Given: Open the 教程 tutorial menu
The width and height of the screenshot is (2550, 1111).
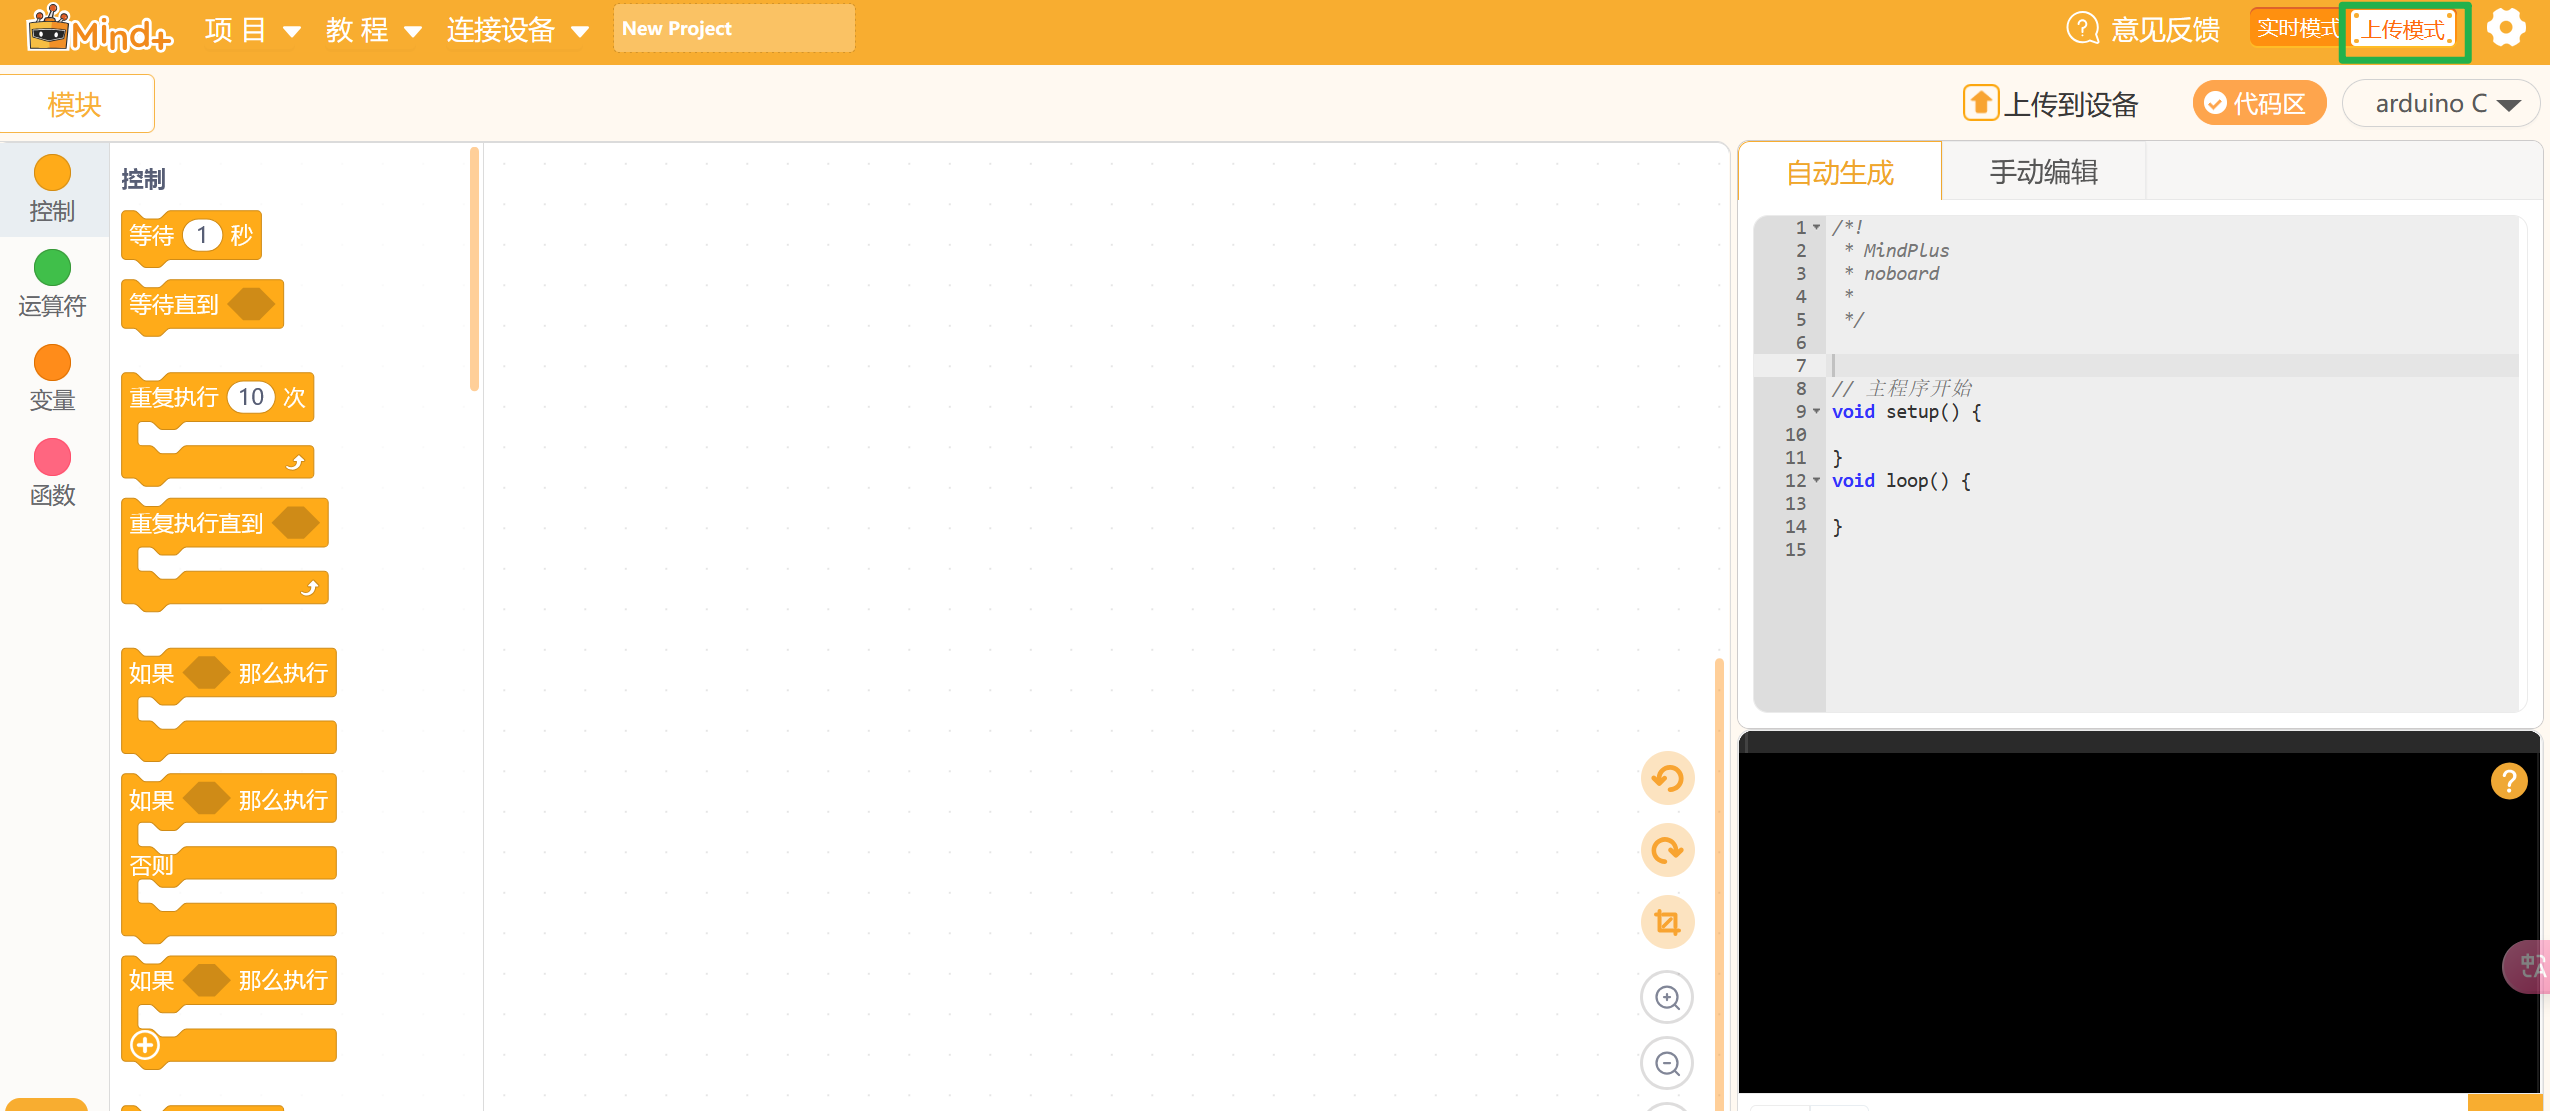Looking at the screenshot, I should tap(372, 30).
